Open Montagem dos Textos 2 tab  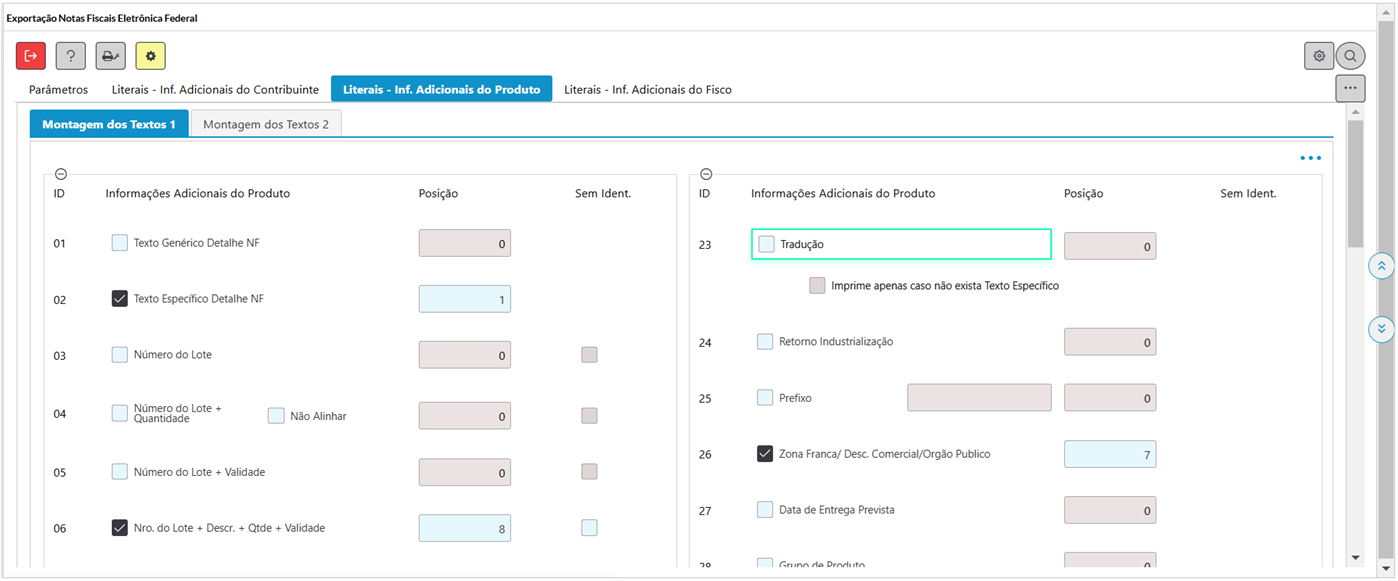(x=266, y=124)
